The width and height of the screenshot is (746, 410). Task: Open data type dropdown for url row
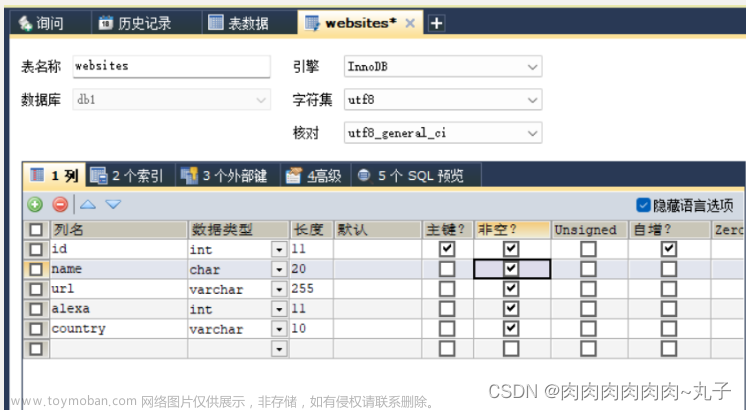tap(279, 289)
